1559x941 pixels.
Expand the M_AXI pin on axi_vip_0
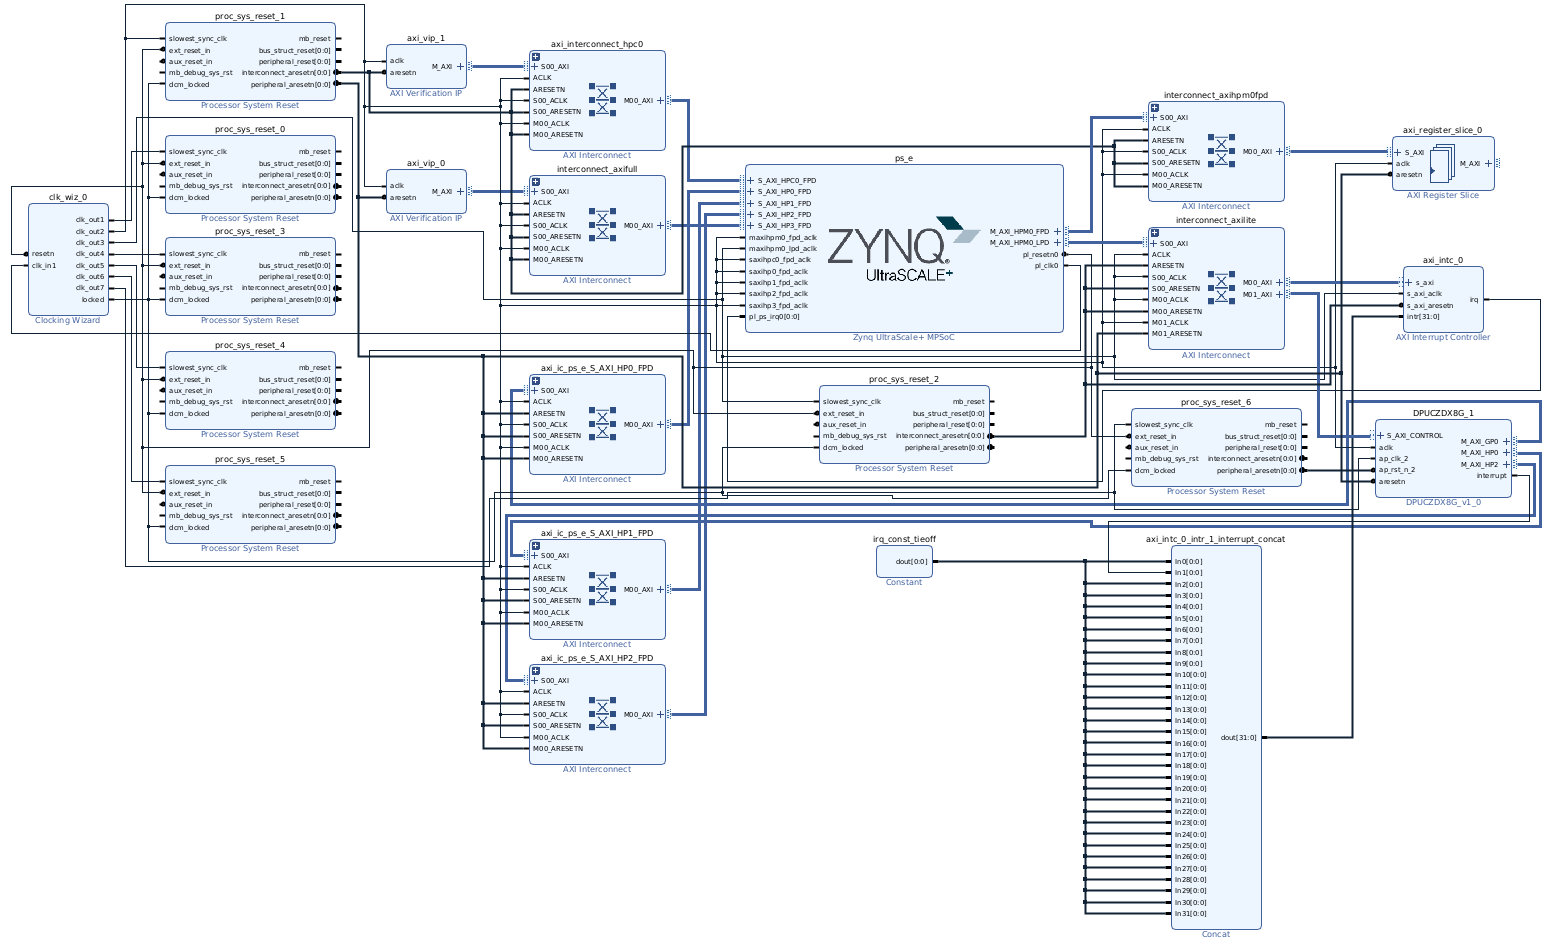(x=461, y=192)
